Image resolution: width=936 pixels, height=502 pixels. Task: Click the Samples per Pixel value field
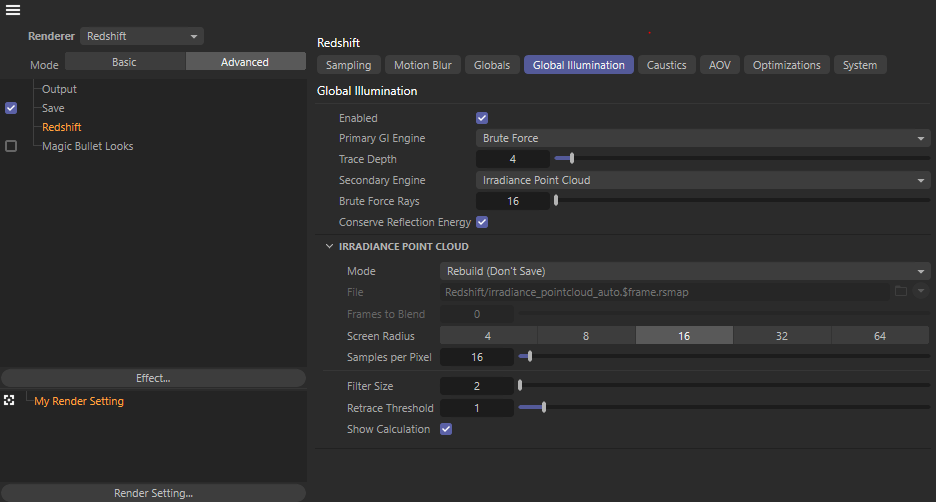tap(476, 357)
